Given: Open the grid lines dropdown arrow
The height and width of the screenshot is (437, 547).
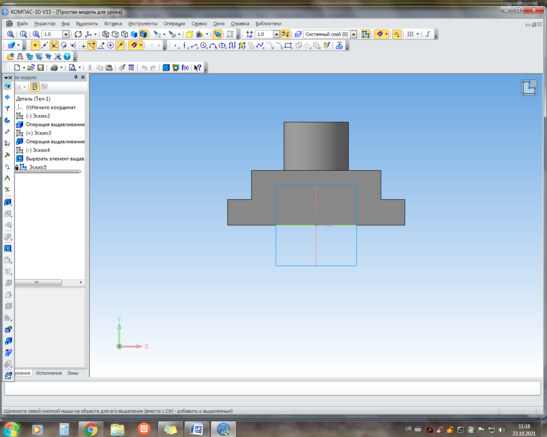Looking at the screenshot, I should [x=418, y=34].
